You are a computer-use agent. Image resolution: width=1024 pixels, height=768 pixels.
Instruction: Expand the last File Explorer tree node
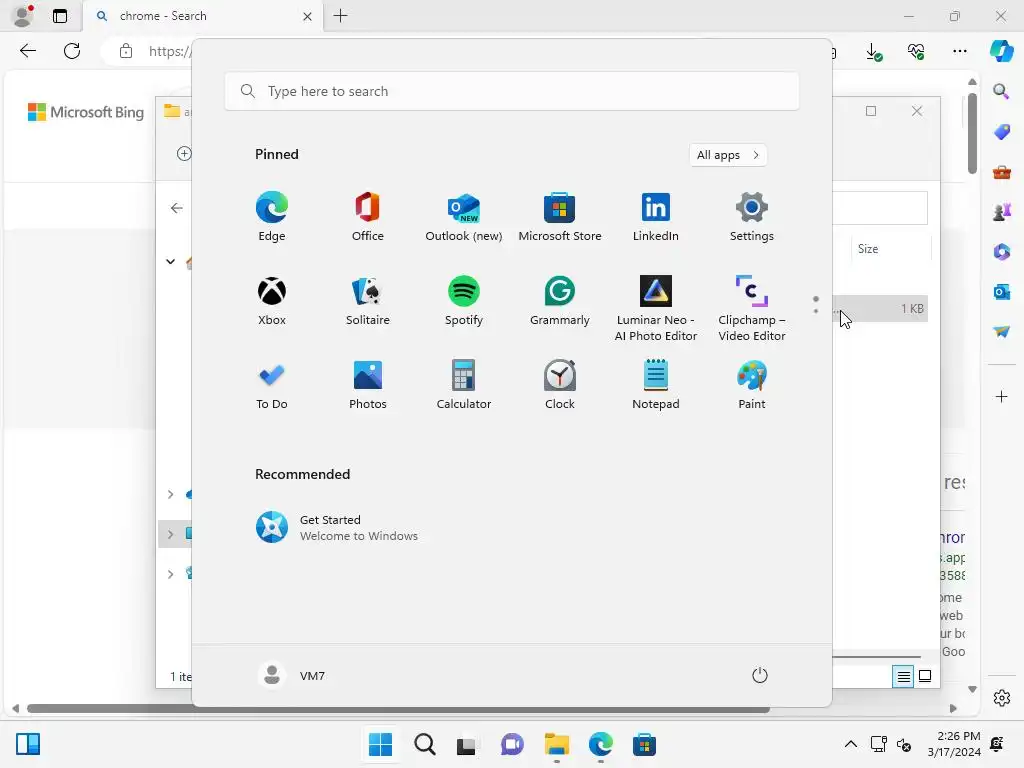pos(170,574)
